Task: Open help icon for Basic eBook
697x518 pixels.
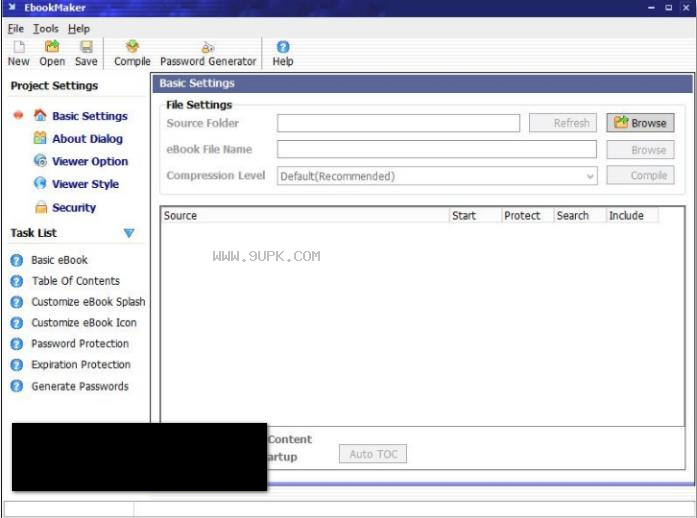Action: [x=17, y=260]
